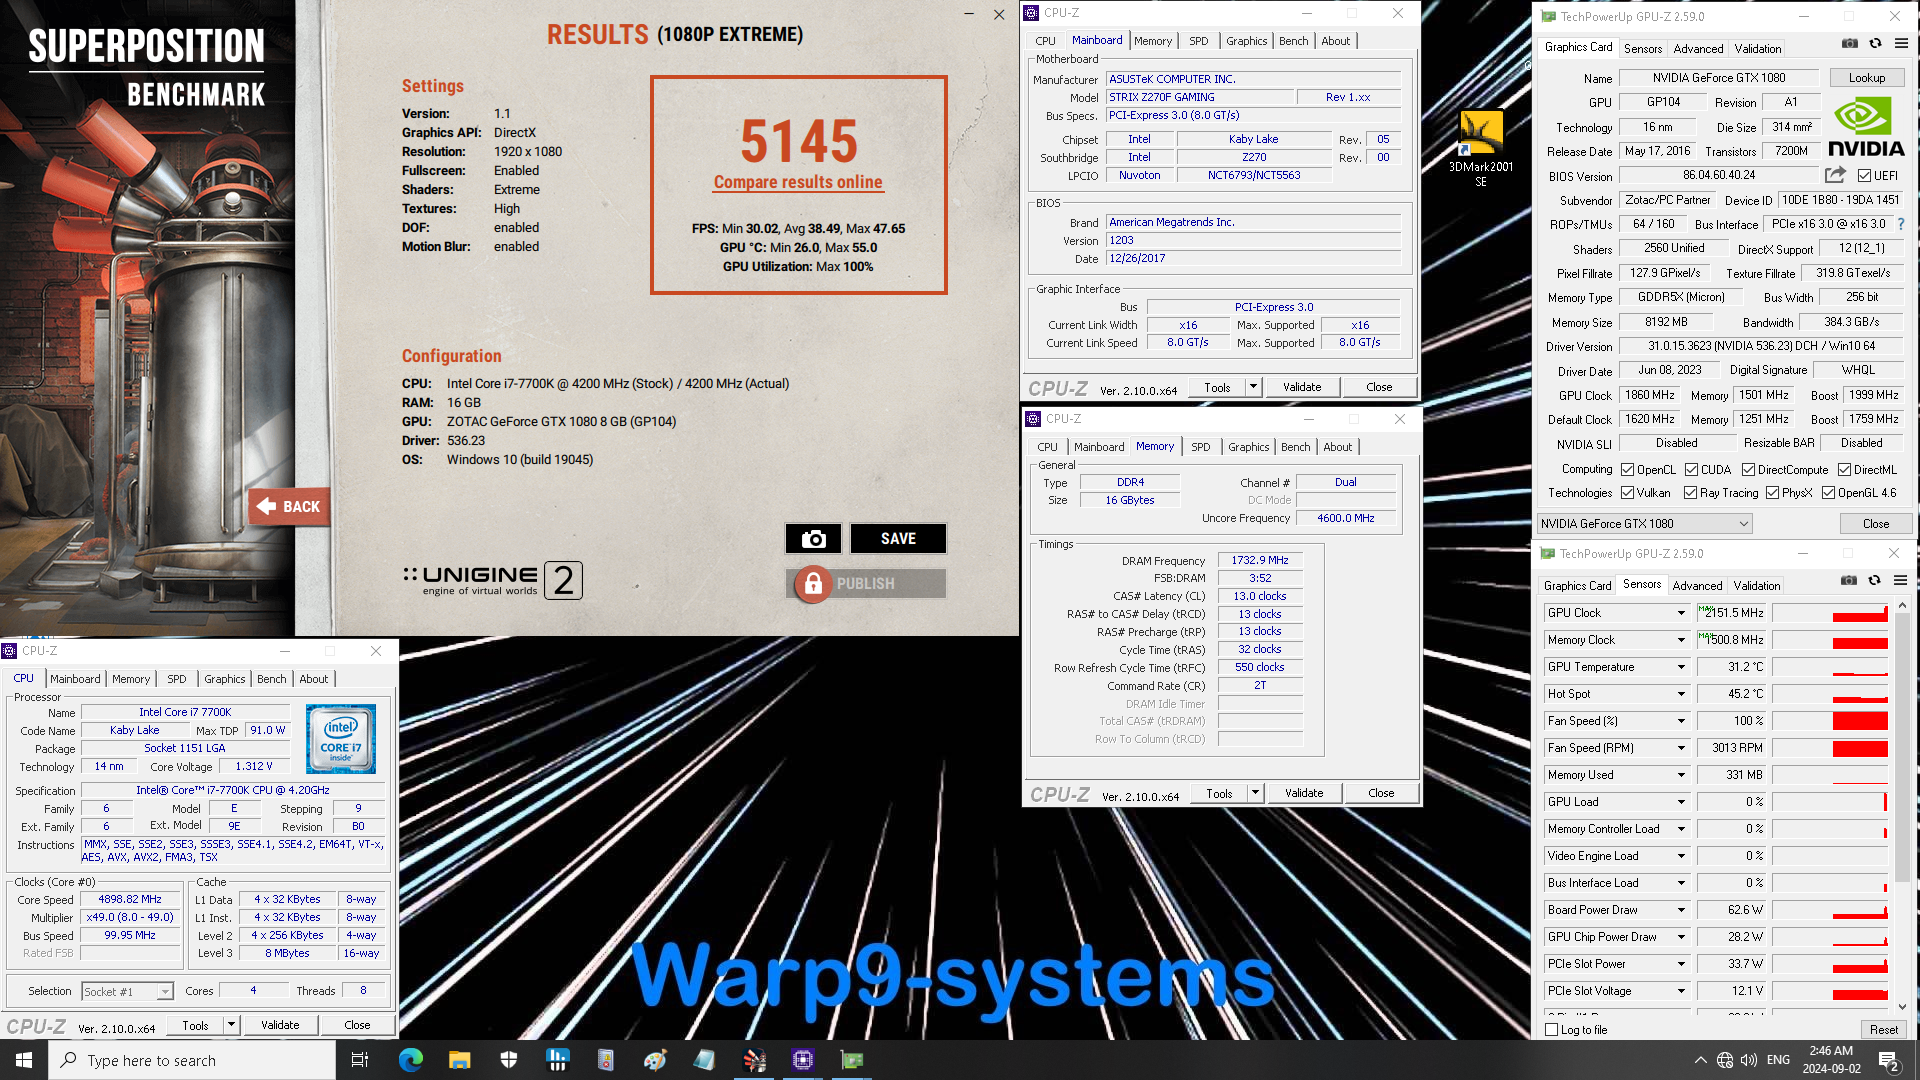Open the 3DMark2001 SE desktop shortcut
This screenshot has width=1920, height=1080.
coord(1481,148)
